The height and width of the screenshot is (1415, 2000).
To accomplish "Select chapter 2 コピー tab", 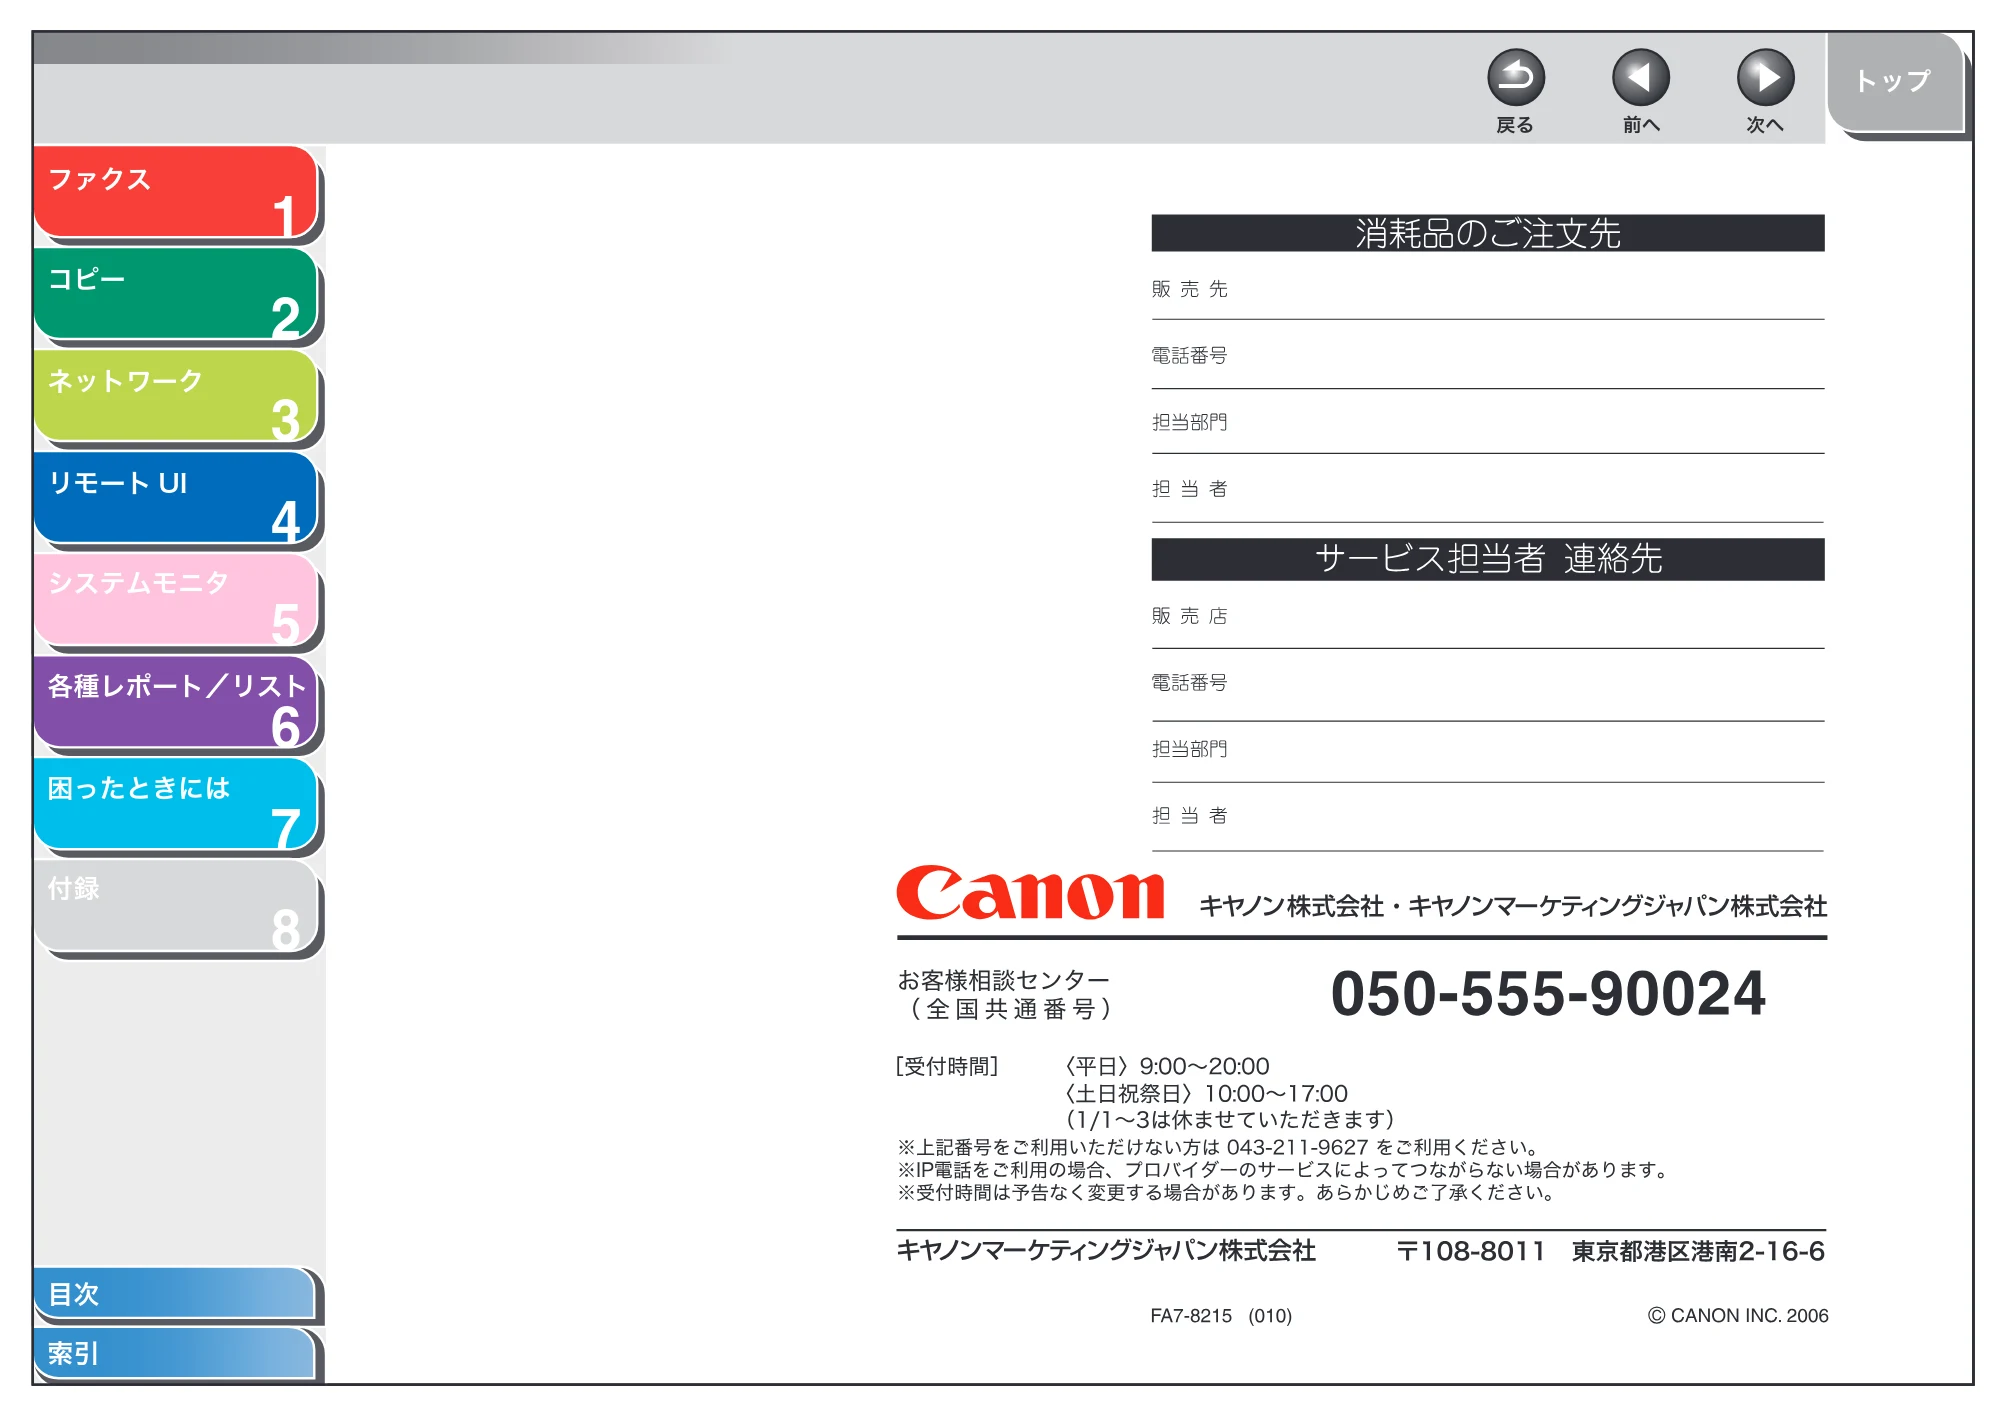I will (x=175, y=294).
